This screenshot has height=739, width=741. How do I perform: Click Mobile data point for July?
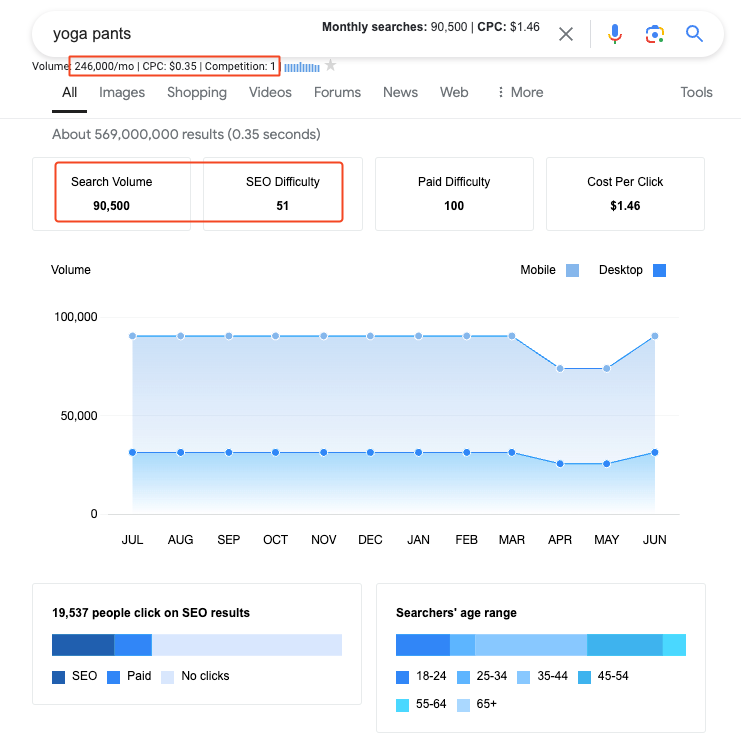tap(132, 336)
